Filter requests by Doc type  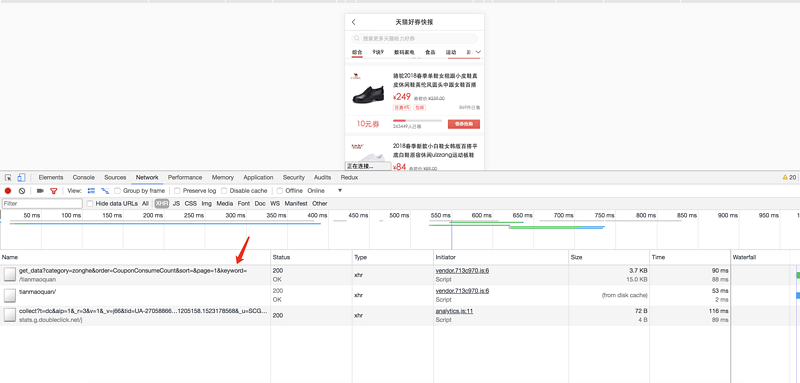tap(260, 203)
